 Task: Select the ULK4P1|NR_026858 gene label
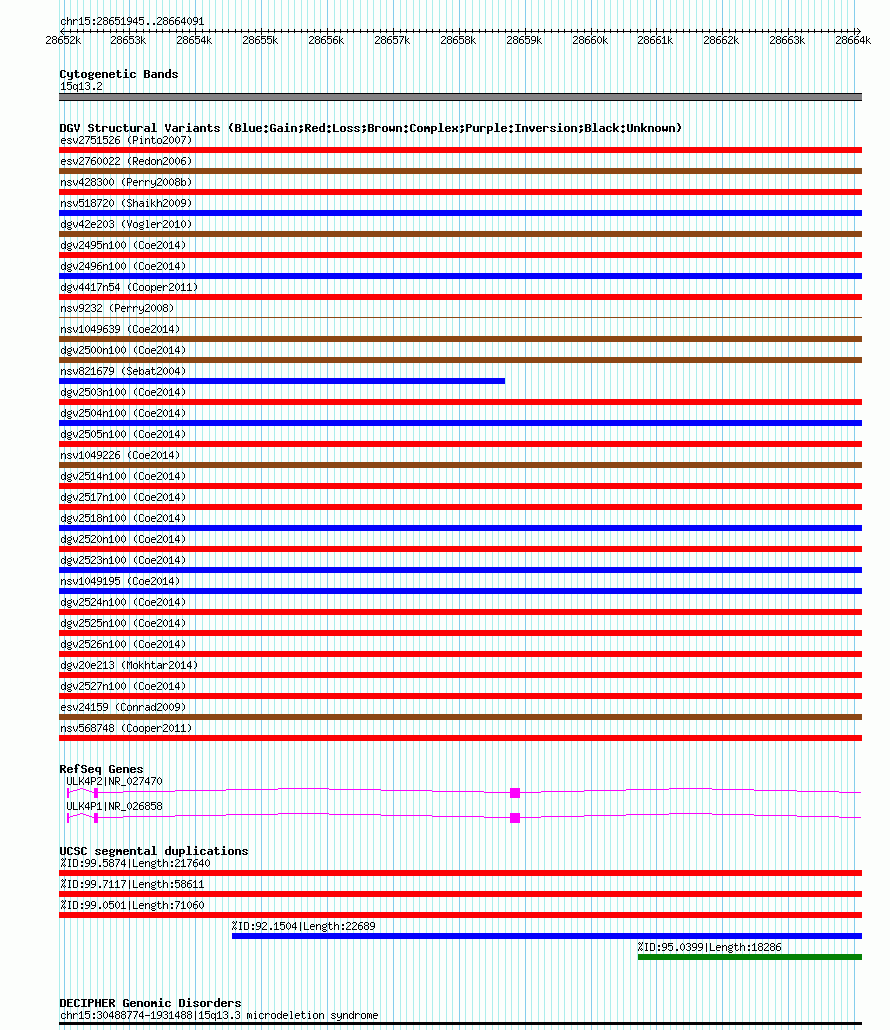pos(114,807)
